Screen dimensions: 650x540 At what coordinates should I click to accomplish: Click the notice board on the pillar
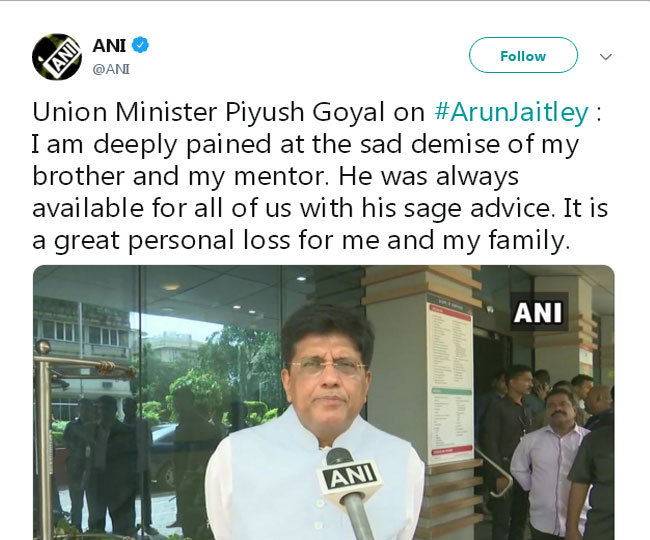[x=450, y=379]
